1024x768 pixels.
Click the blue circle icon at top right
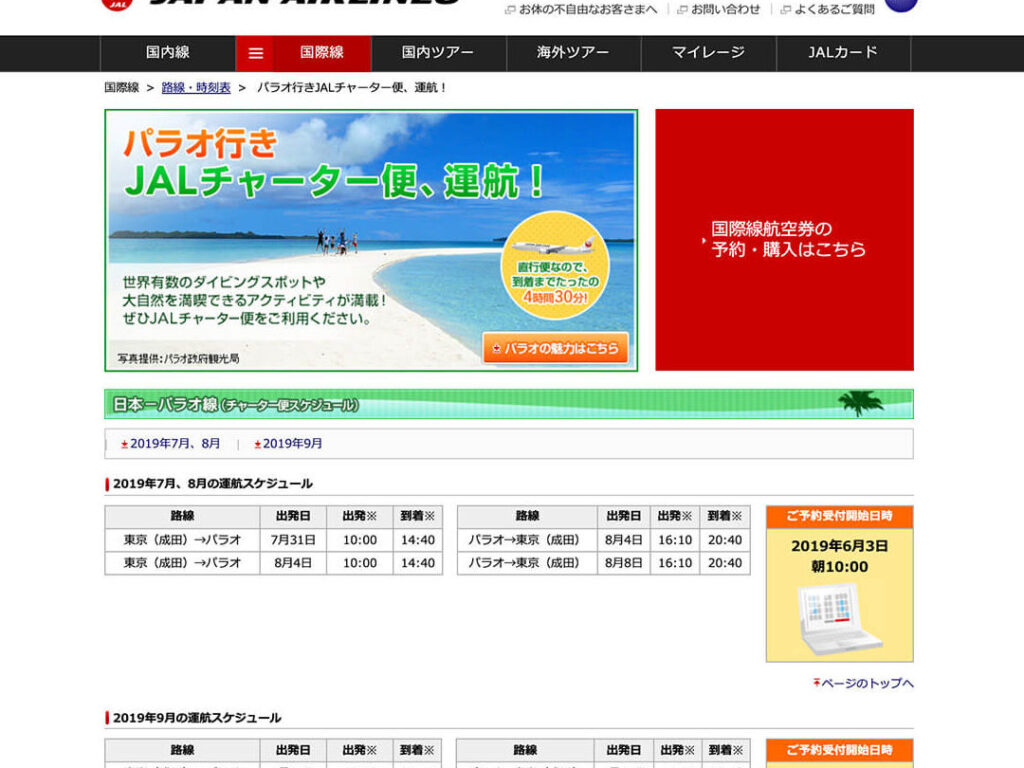click(900, 3)
